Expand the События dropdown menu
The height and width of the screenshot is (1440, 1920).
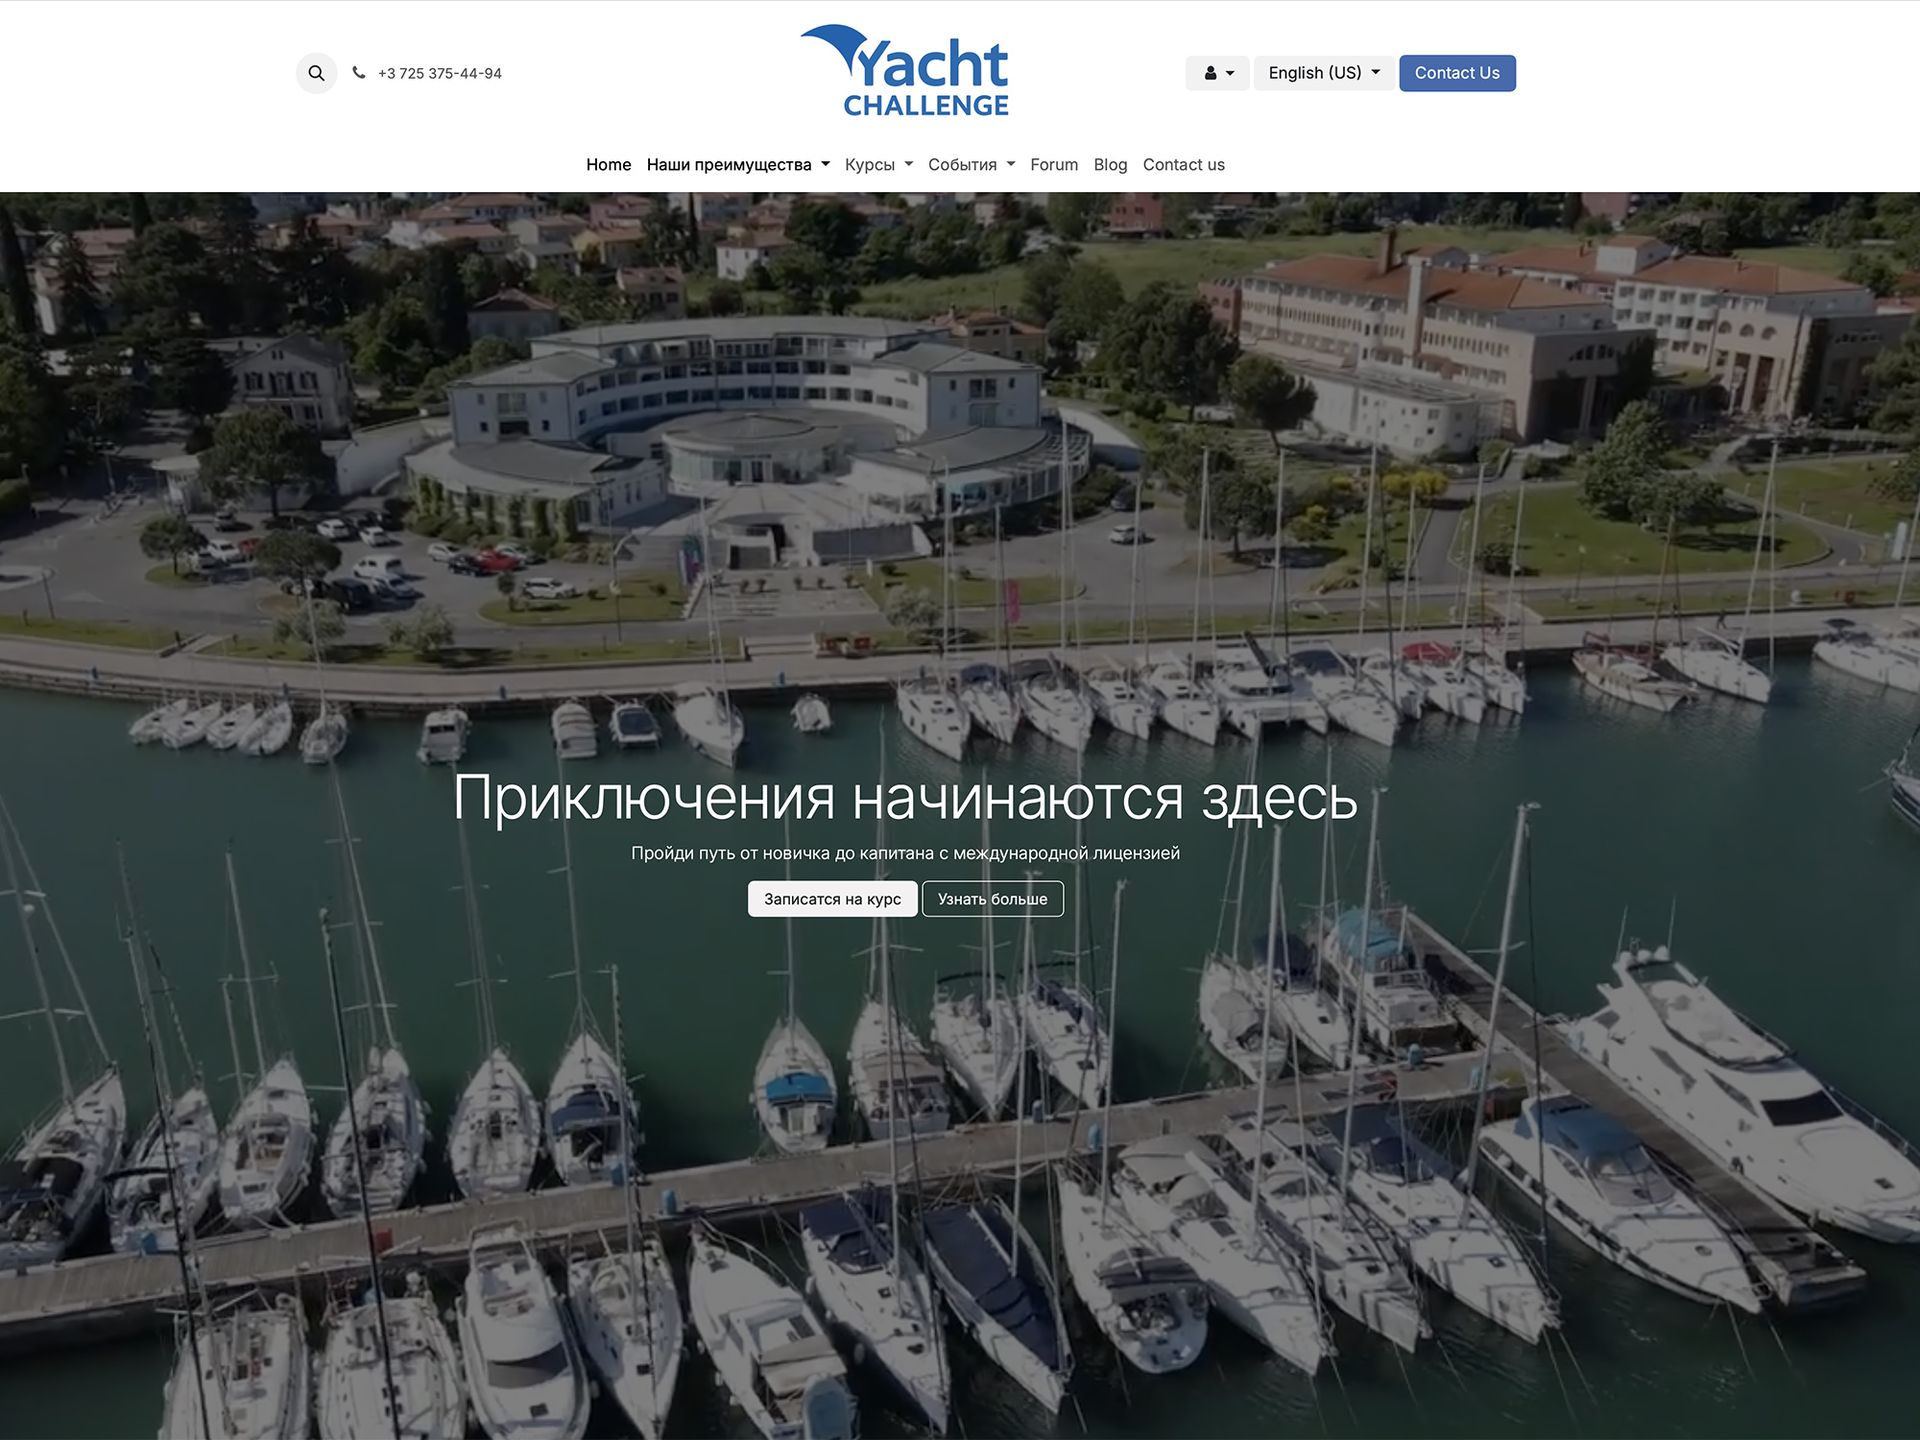coord(971,165)
